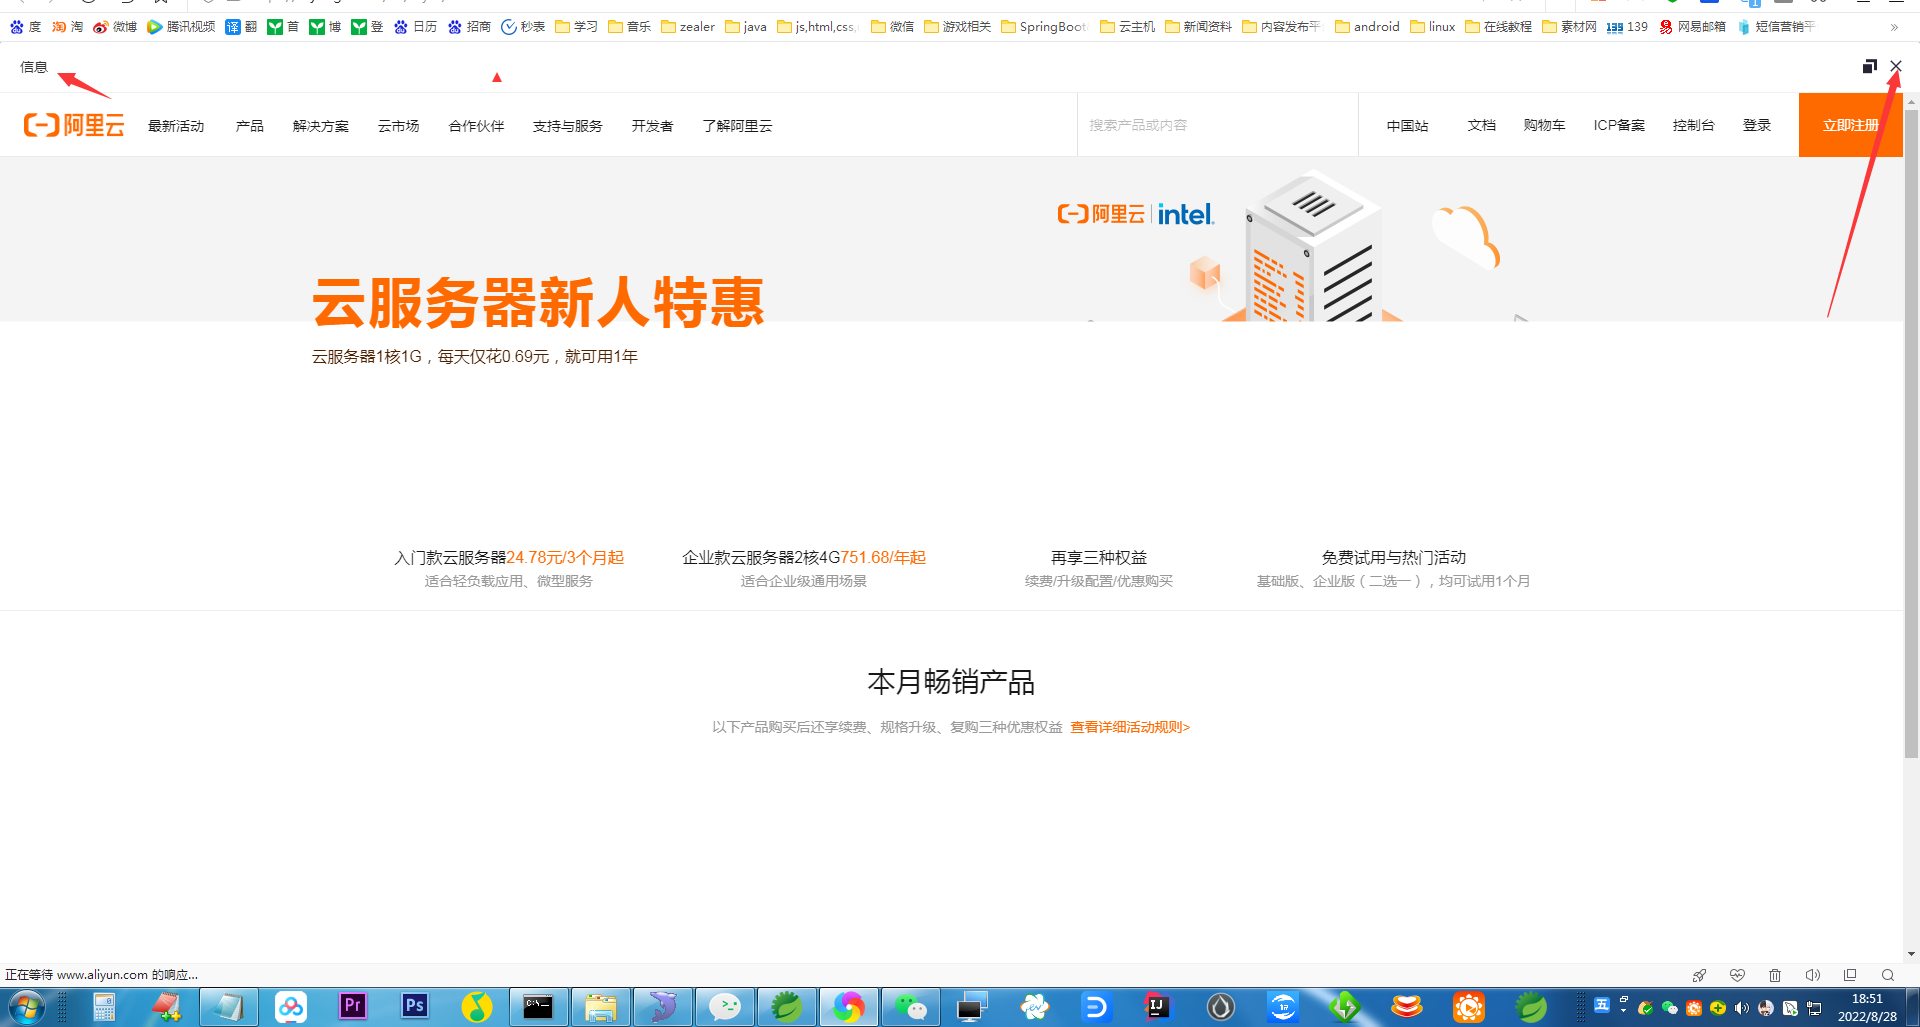The height and width of the screenshot is (1027, 1920).
Task: Open Adobe Premiere from the taskbar
Action: [353, 1007]
